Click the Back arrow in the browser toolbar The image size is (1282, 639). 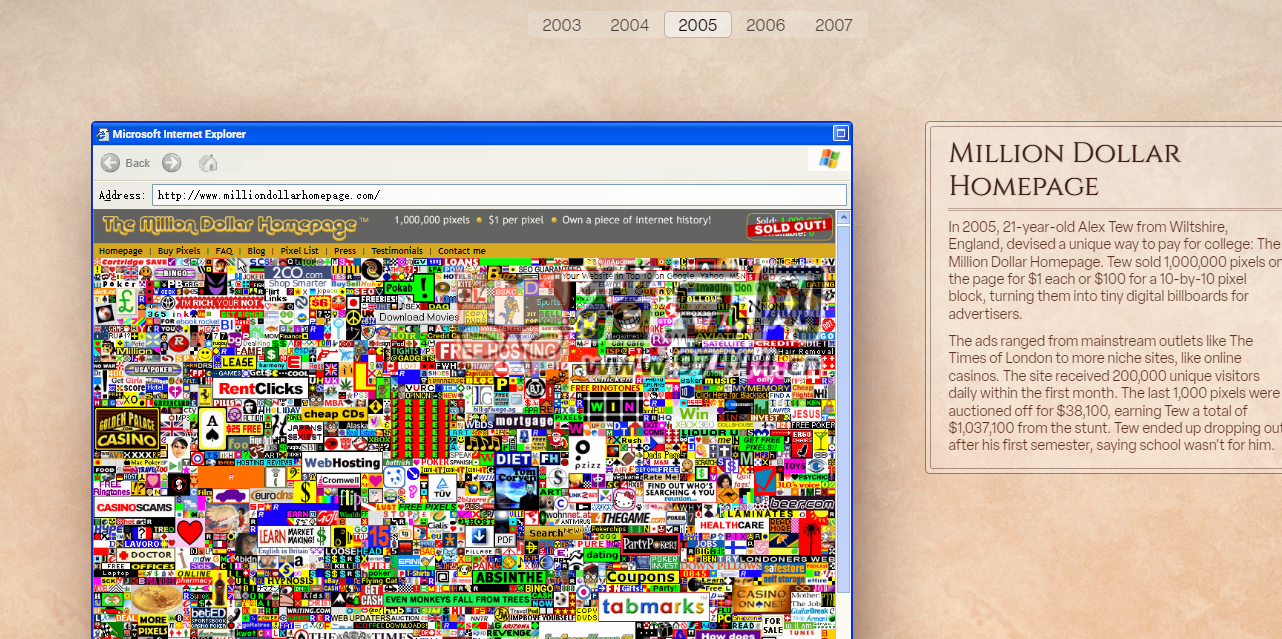coord(111,163)
